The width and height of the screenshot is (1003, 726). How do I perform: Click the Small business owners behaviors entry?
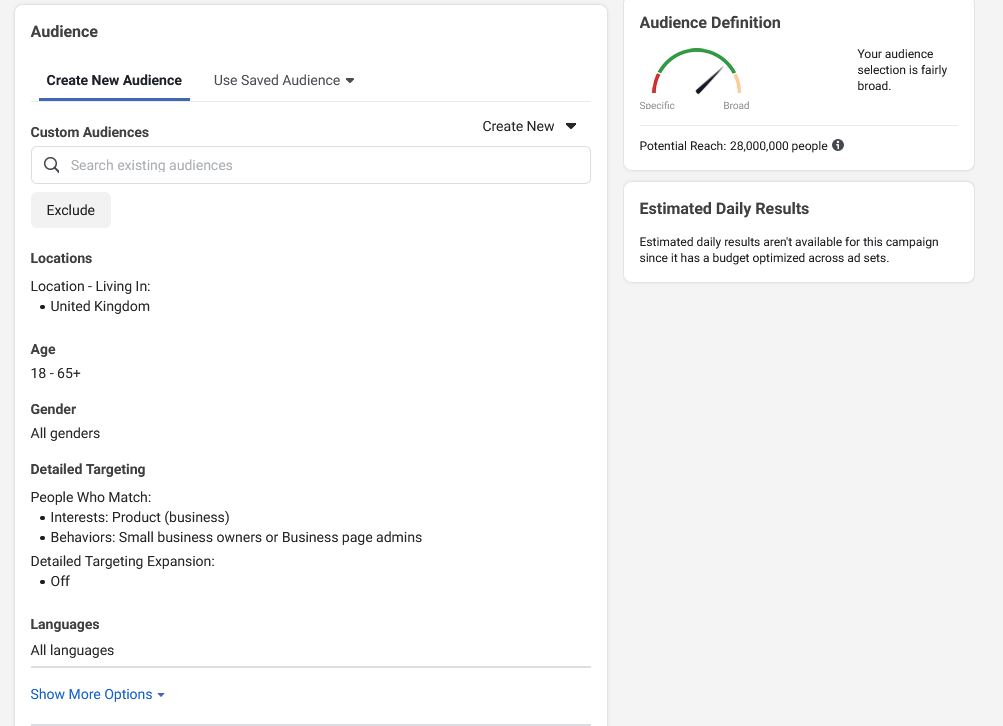(x=236, y=537)
